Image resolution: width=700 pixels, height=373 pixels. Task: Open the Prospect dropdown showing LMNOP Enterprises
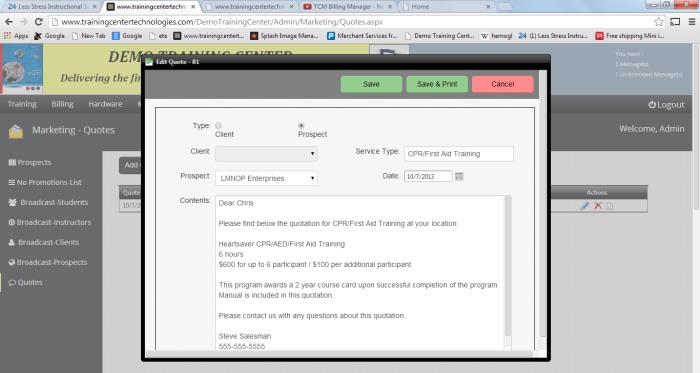point(266,178)
